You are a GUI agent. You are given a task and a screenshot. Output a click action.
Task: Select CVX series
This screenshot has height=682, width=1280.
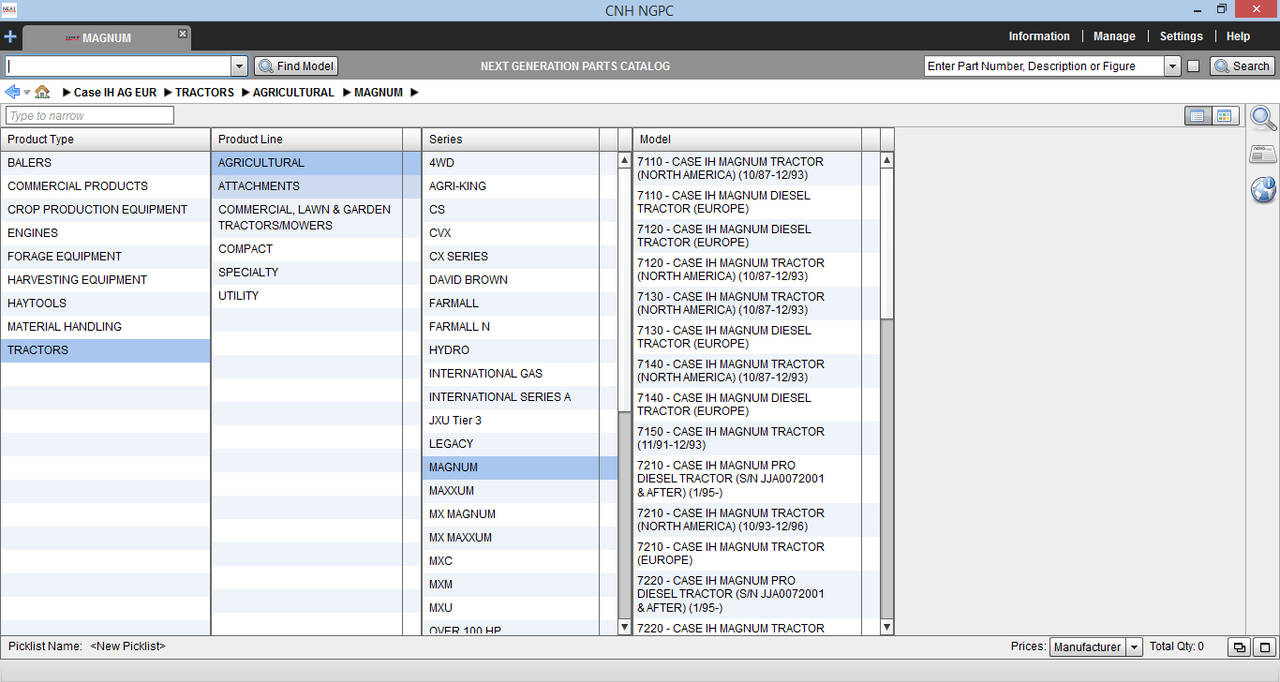[520, 233]
